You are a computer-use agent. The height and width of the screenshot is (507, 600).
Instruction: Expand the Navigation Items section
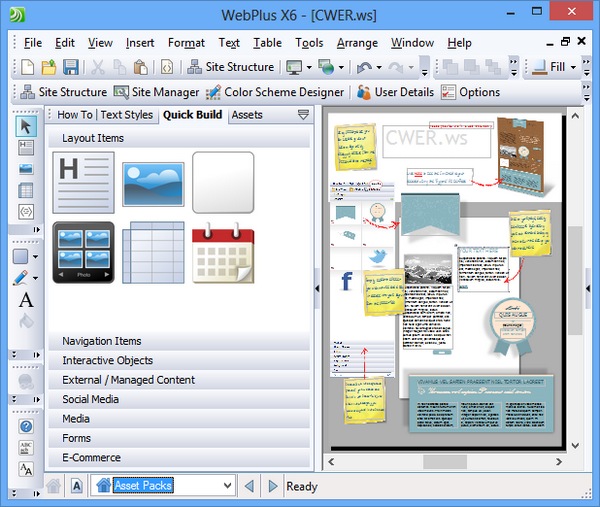[179, 341]
